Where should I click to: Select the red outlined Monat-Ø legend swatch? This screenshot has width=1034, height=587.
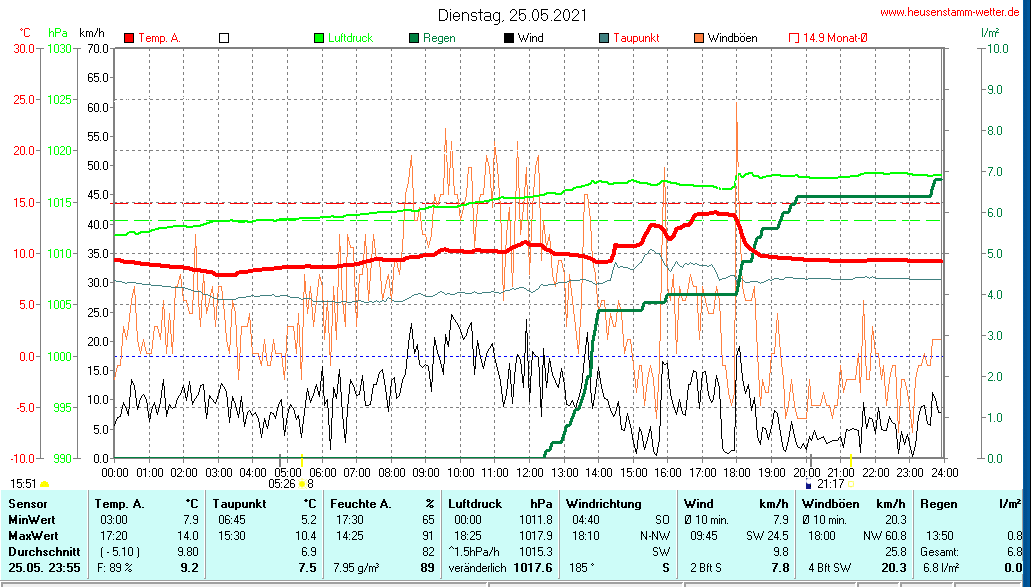[x=794, y=38]
